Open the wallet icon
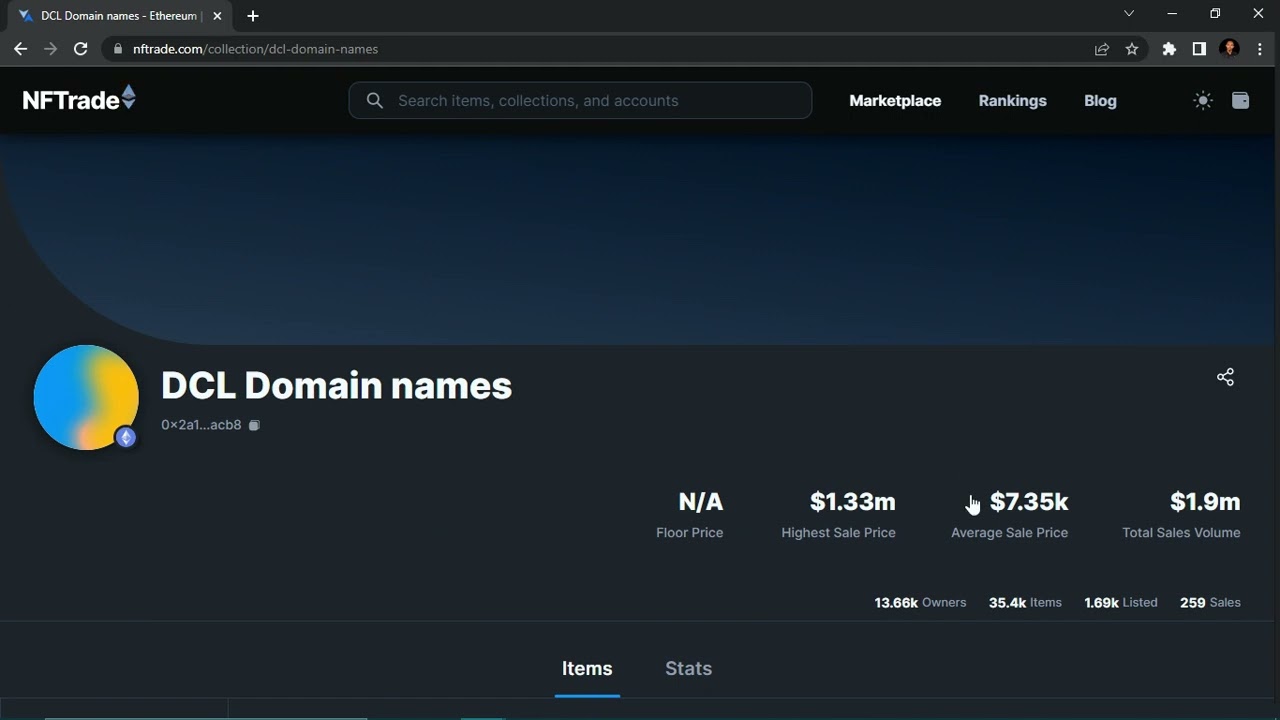 pos(1240,100)
